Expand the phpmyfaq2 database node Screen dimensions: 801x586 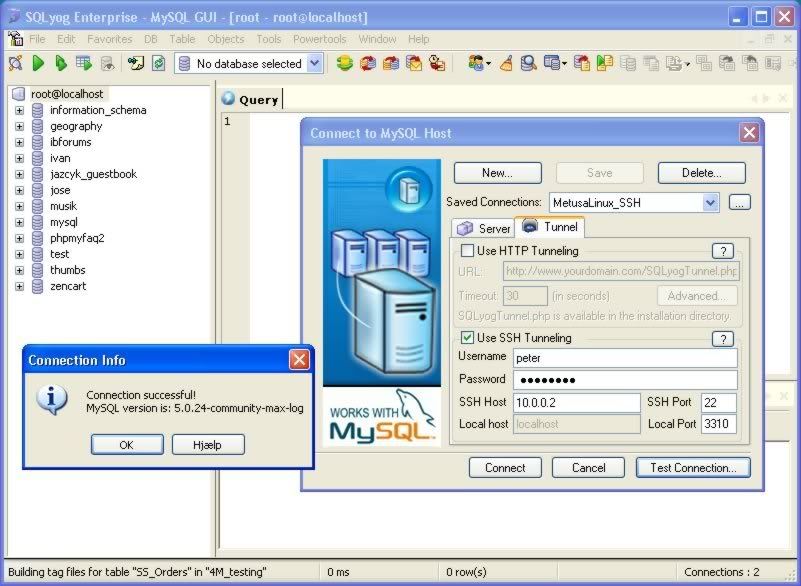[x=19, y=239]
